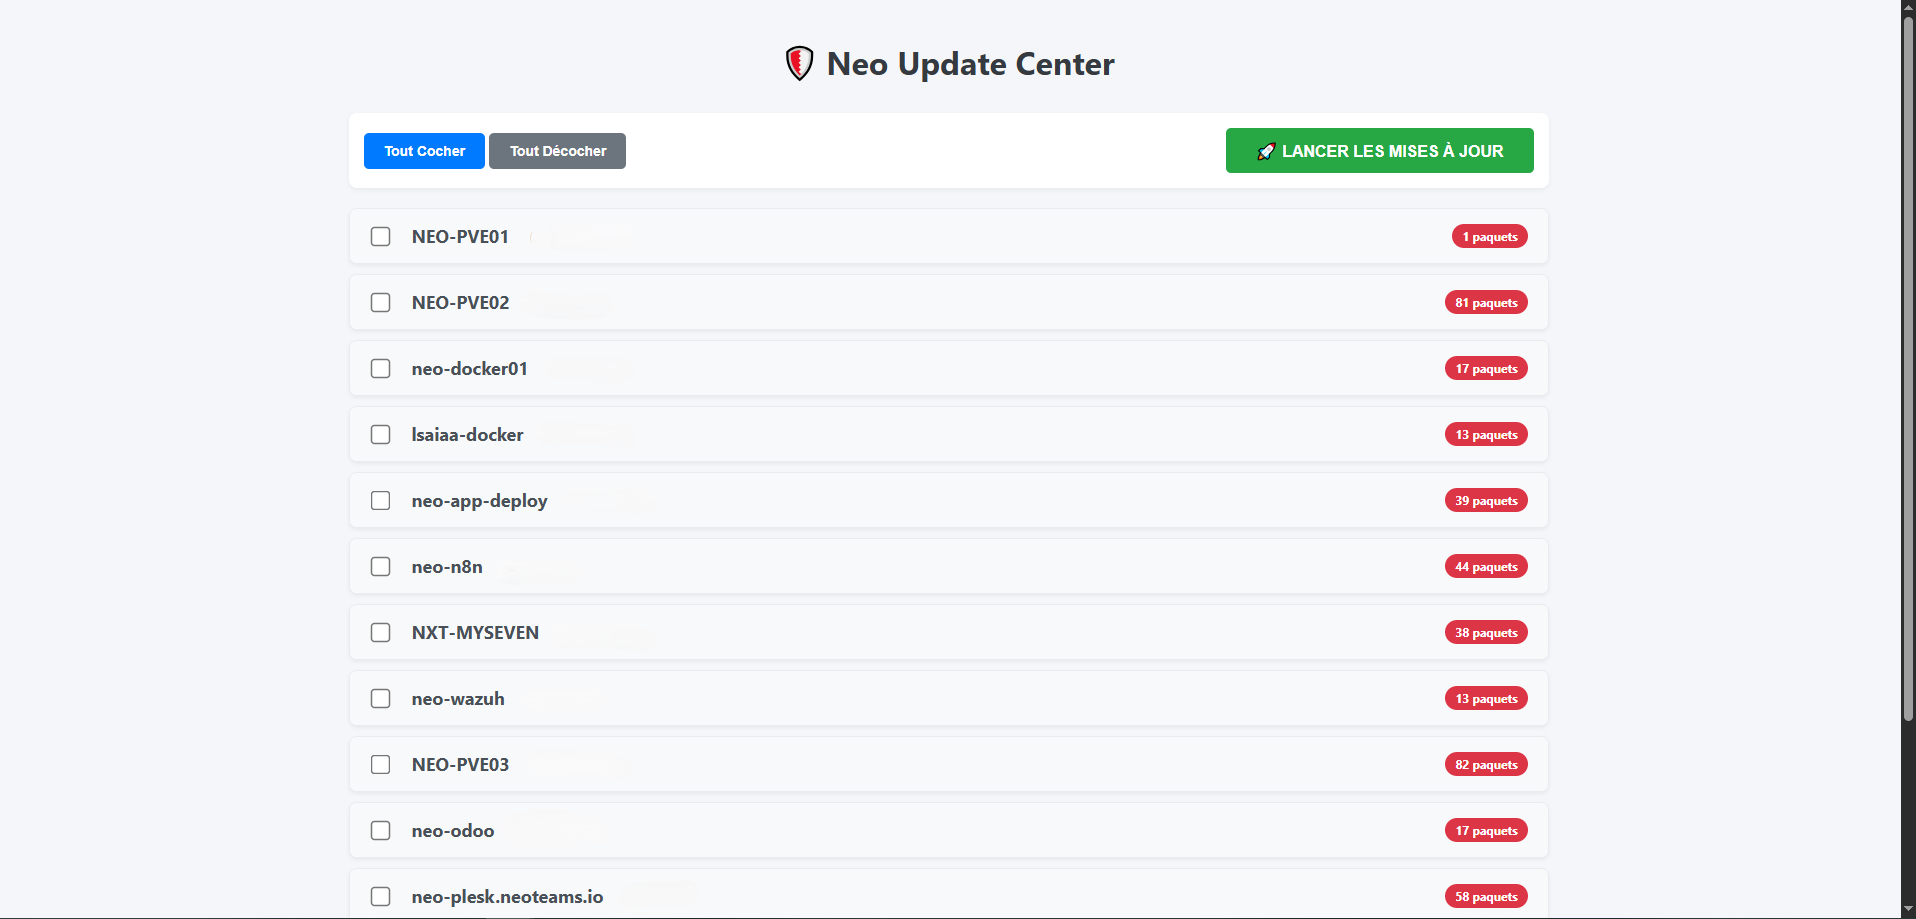This screenshot has height=919, width=1916.
Task: Click the red shield logo icon
Action: tap(799, 64)
